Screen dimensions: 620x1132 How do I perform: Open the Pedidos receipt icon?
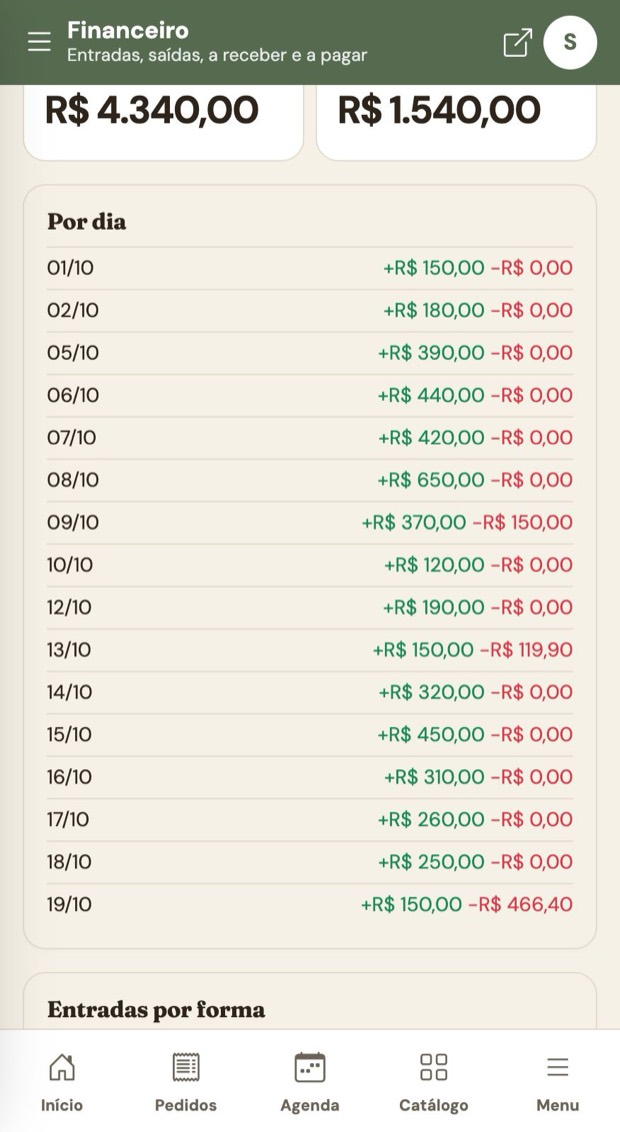[185, 1067]
